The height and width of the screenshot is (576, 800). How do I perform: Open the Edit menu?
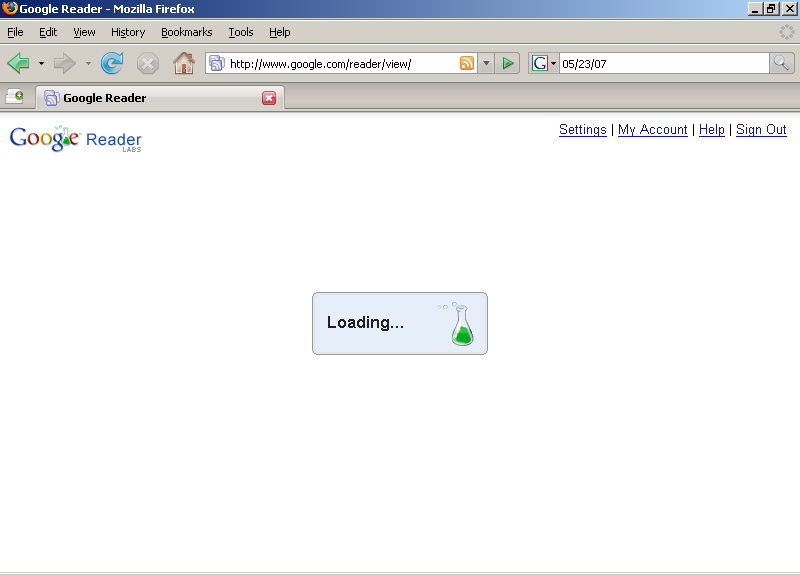pyautogui.click(x=48, y=32)
